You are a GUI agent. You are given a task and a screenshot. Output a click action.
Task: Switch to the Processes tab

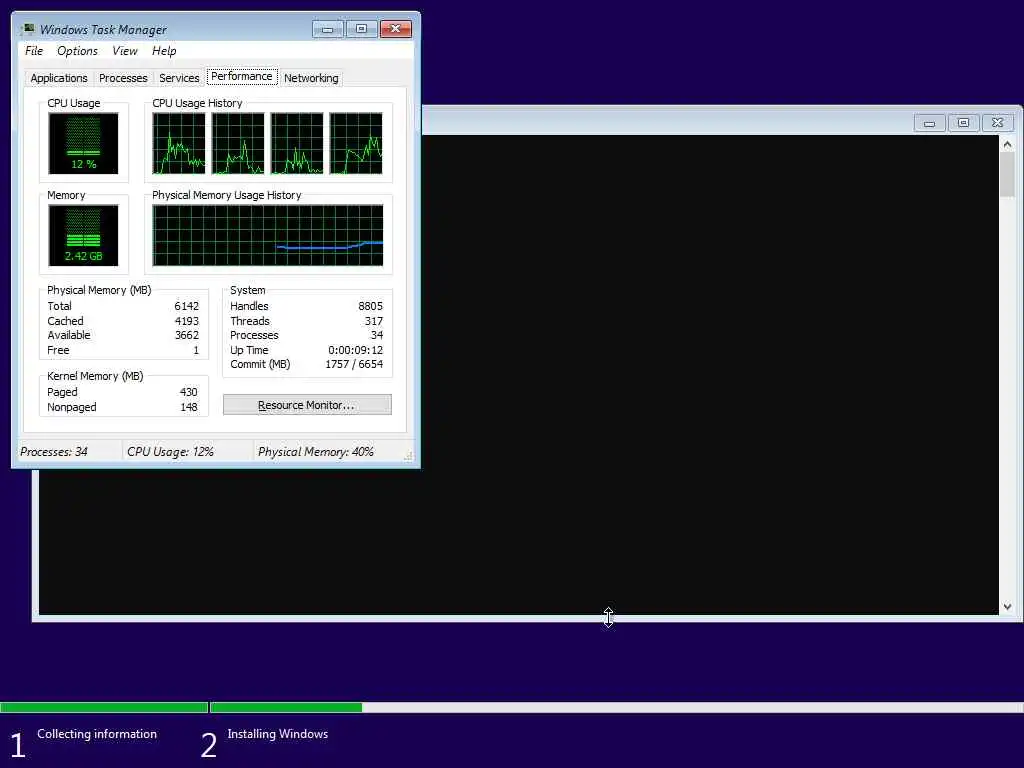(123, 78)
